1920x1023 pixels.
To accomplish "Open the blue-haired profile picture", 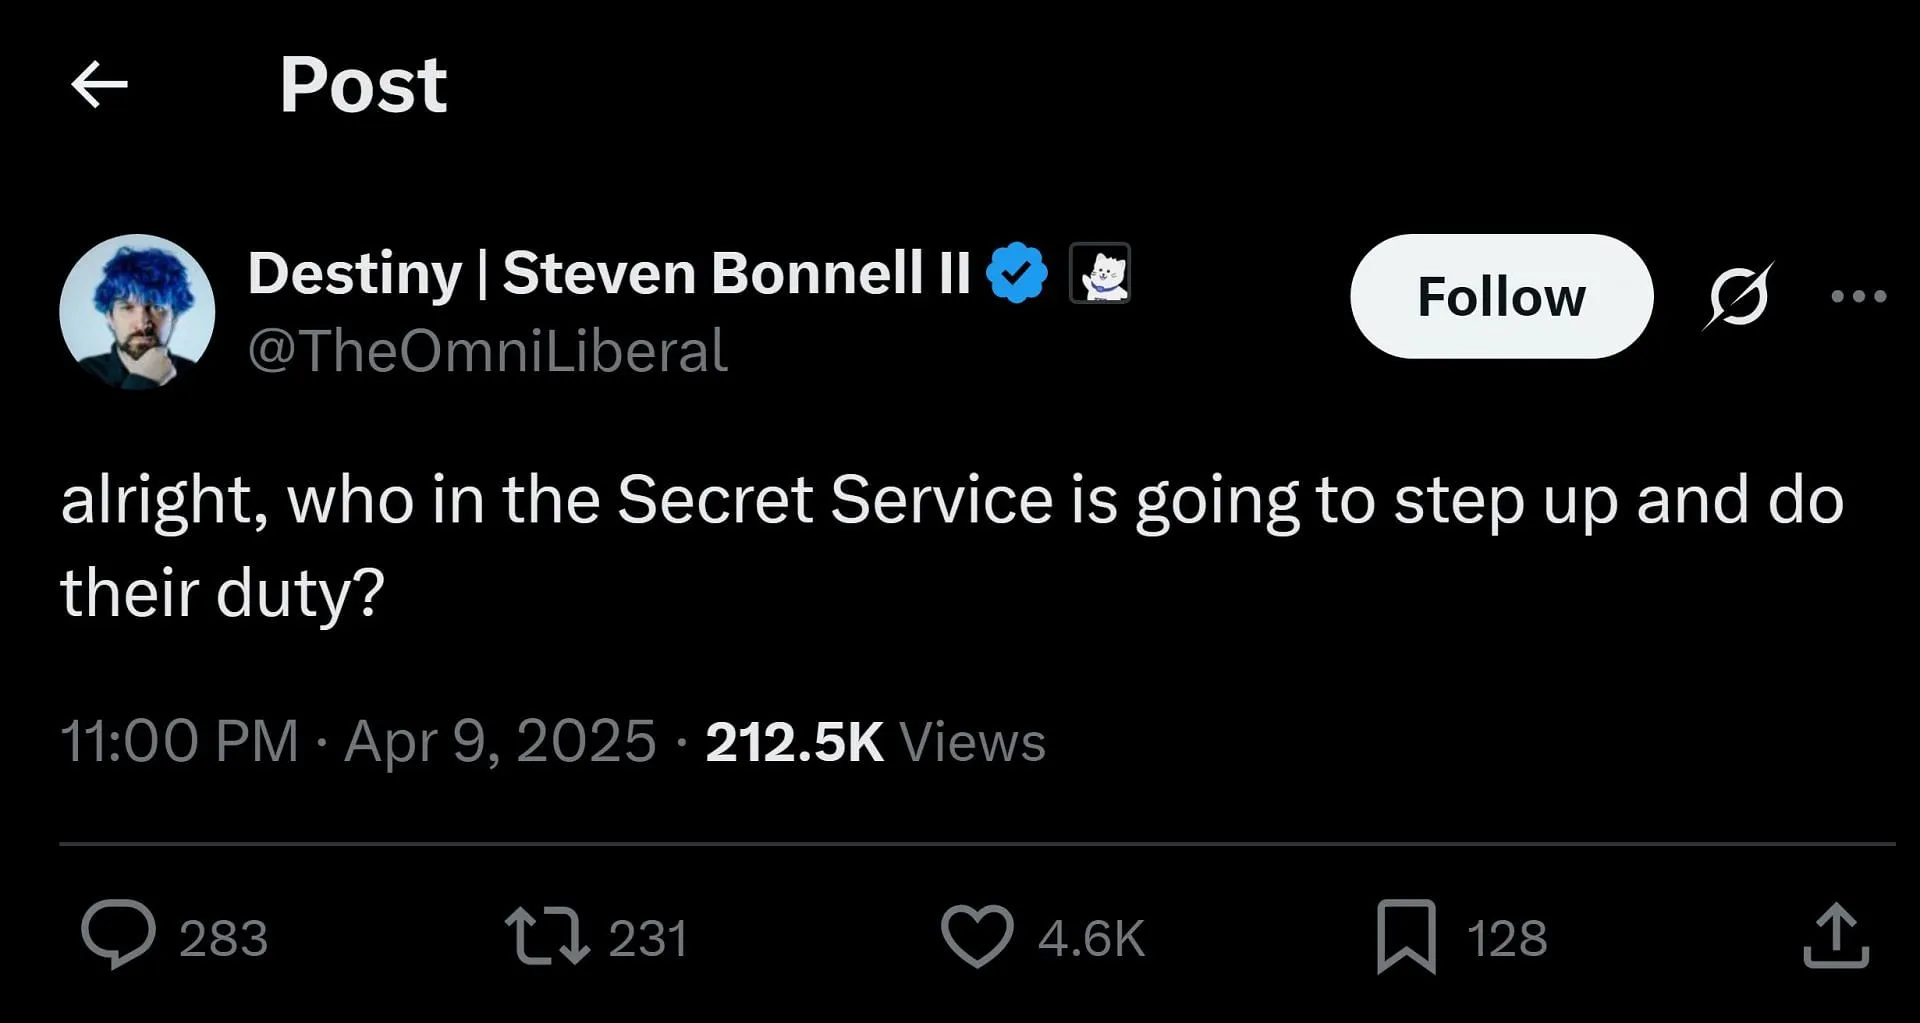I will 137,312.
